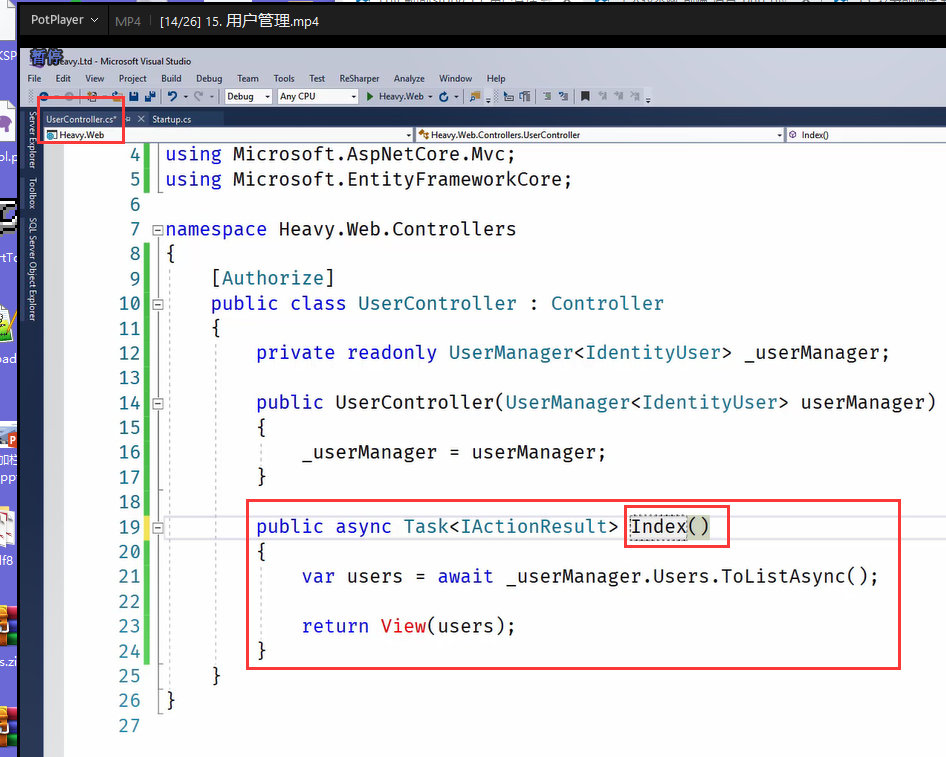Open the Window menu
This screenshot has width=946, height=757.
(455, 78)
